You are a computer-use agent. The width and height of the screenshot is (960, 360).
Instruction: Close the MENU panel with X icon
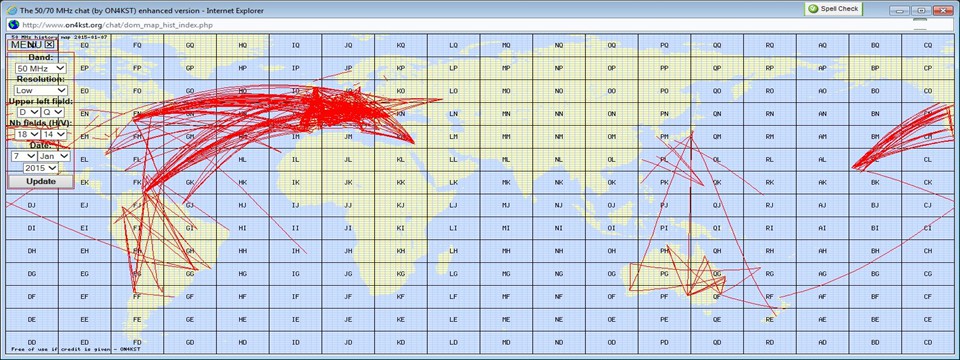[49, 44]
